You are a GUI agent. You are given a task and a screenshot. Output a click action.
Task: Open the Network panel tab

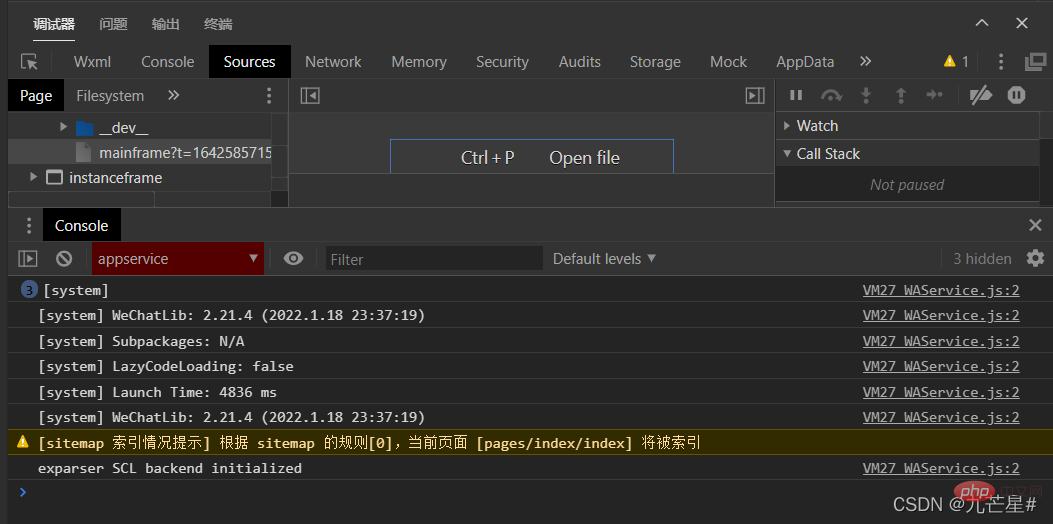click(x=333, y=62)
